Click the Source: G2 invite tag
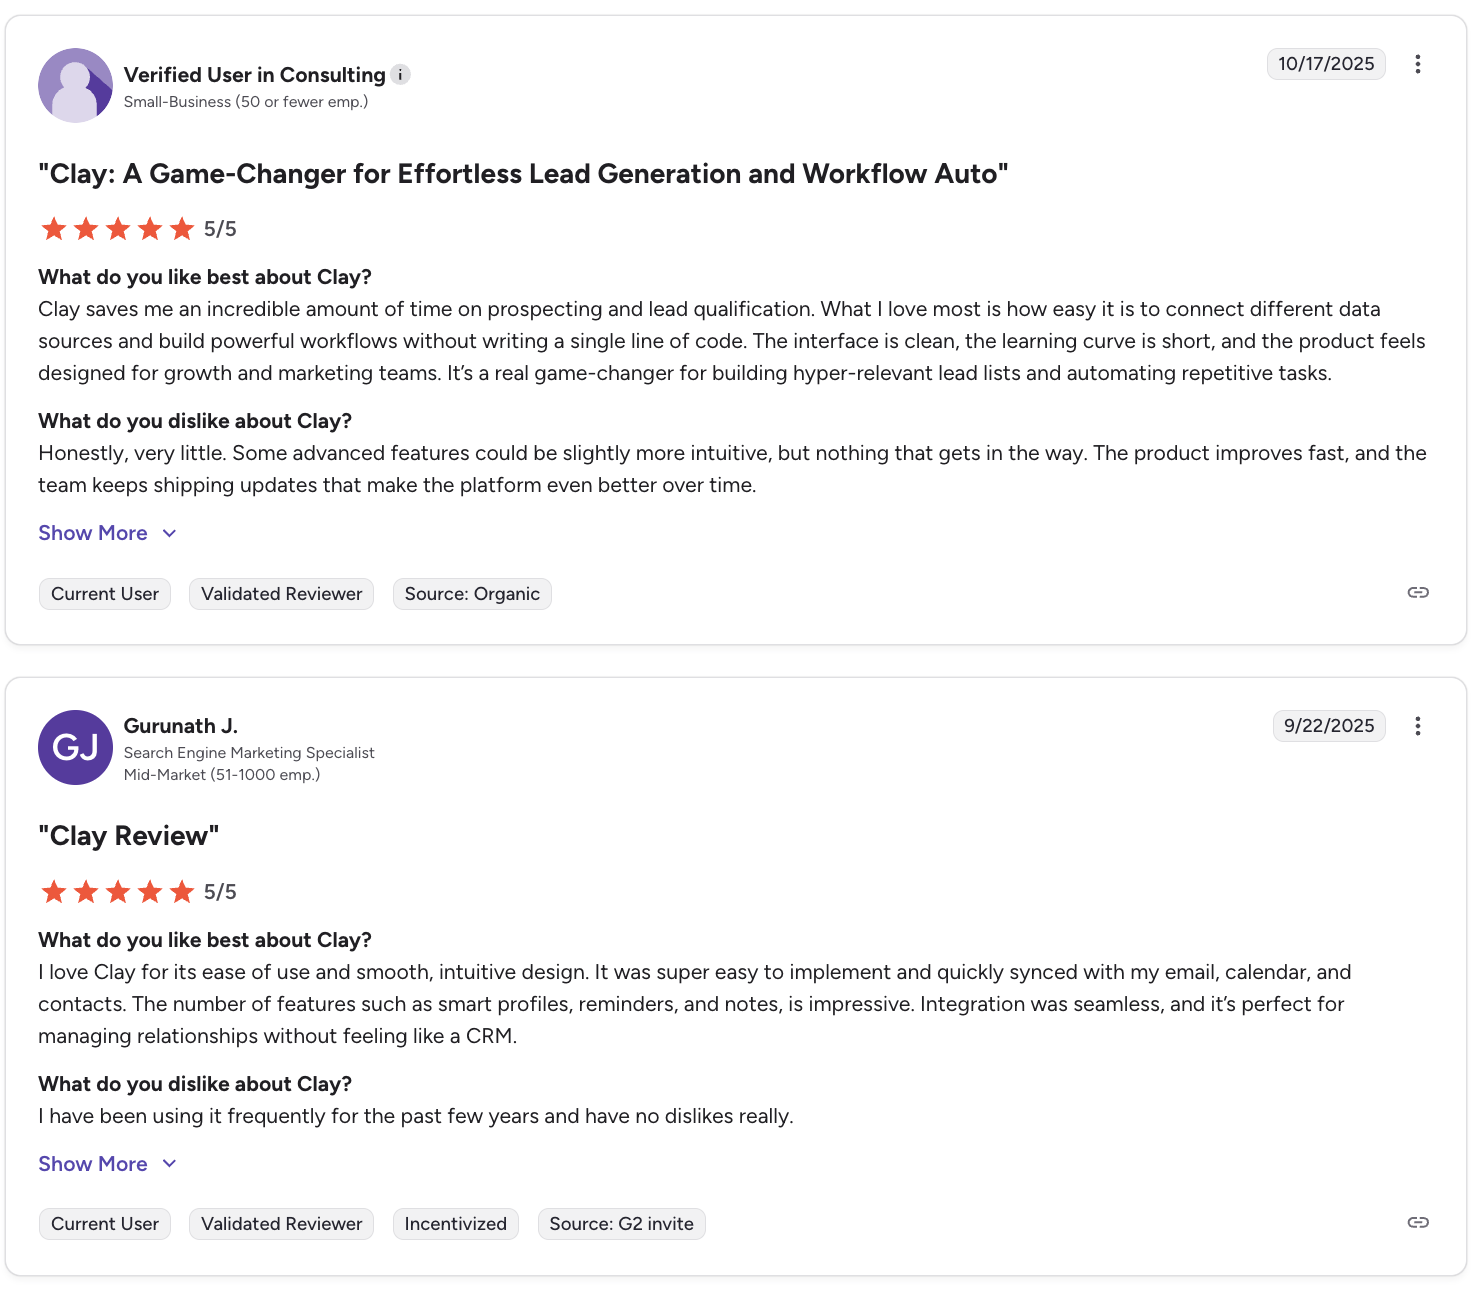Viewport: 1476px width, 1298px height. tap(621, 1224)
